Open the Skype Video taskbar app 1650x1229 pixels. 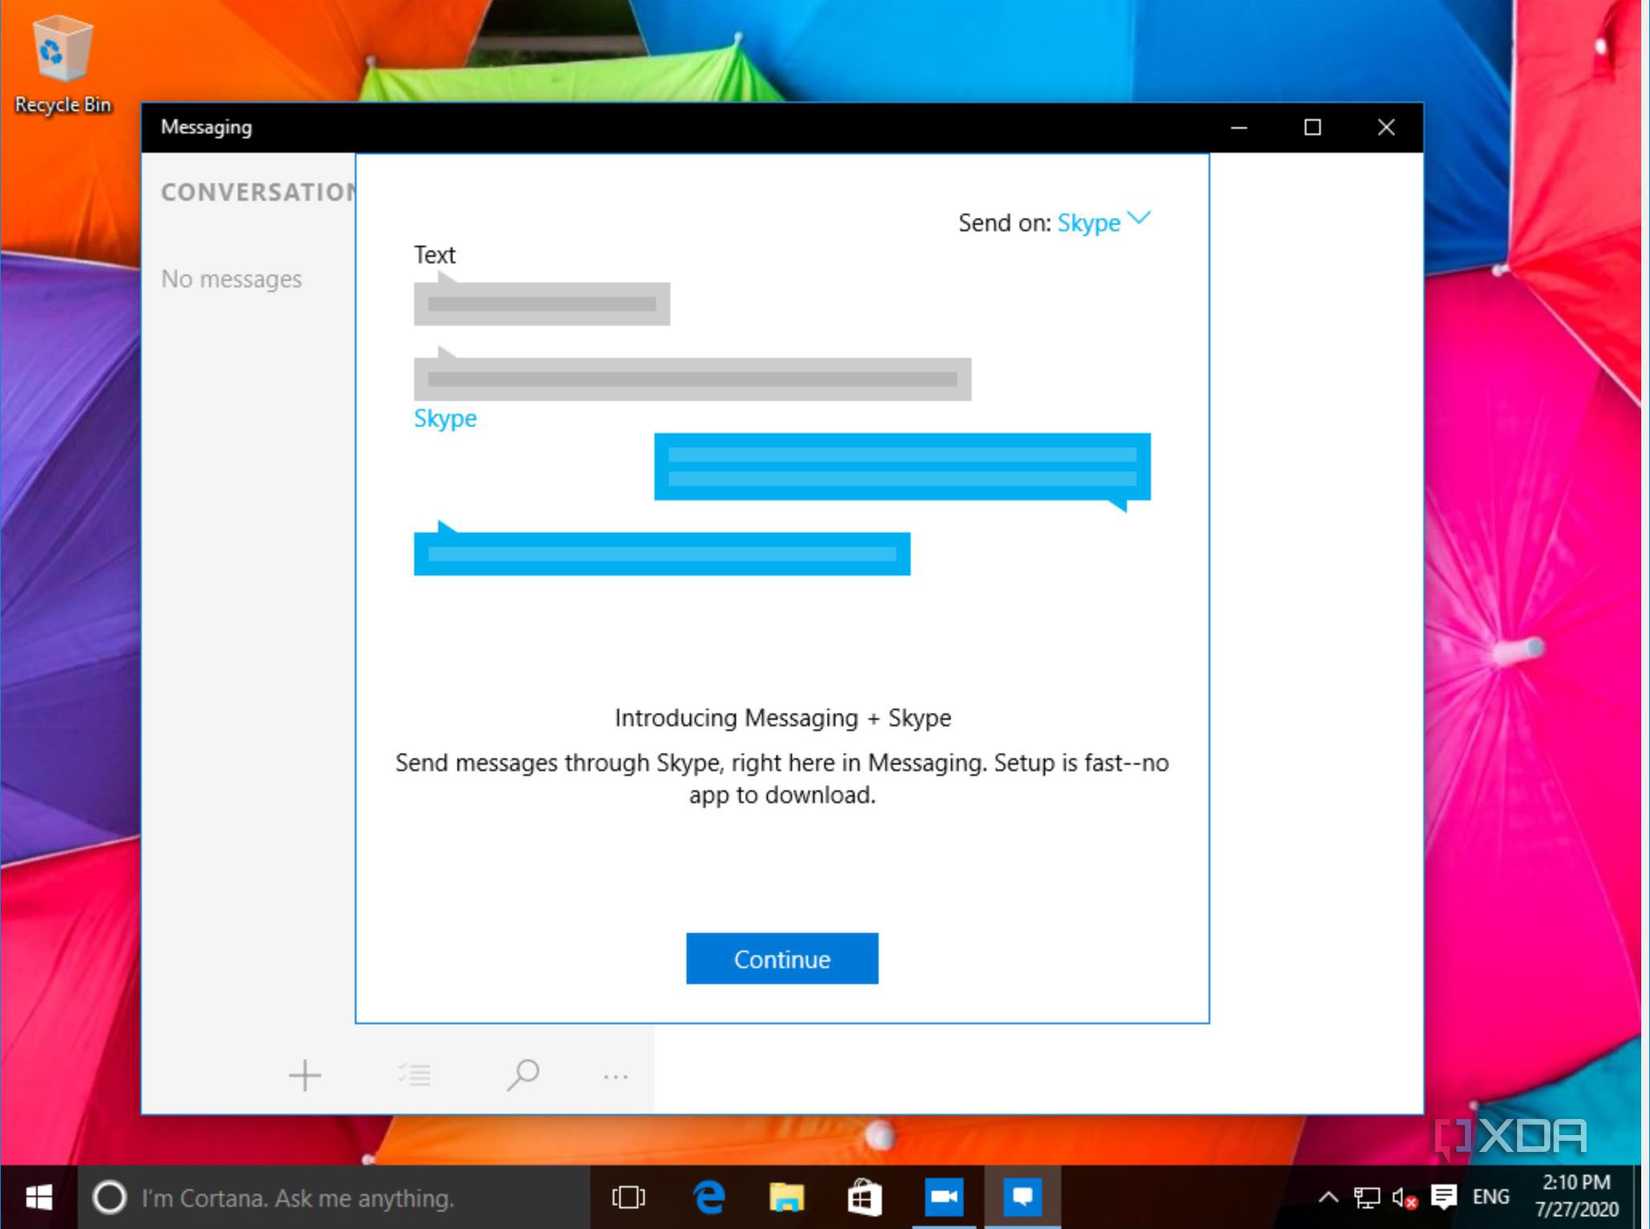(x=943, y=1198)
